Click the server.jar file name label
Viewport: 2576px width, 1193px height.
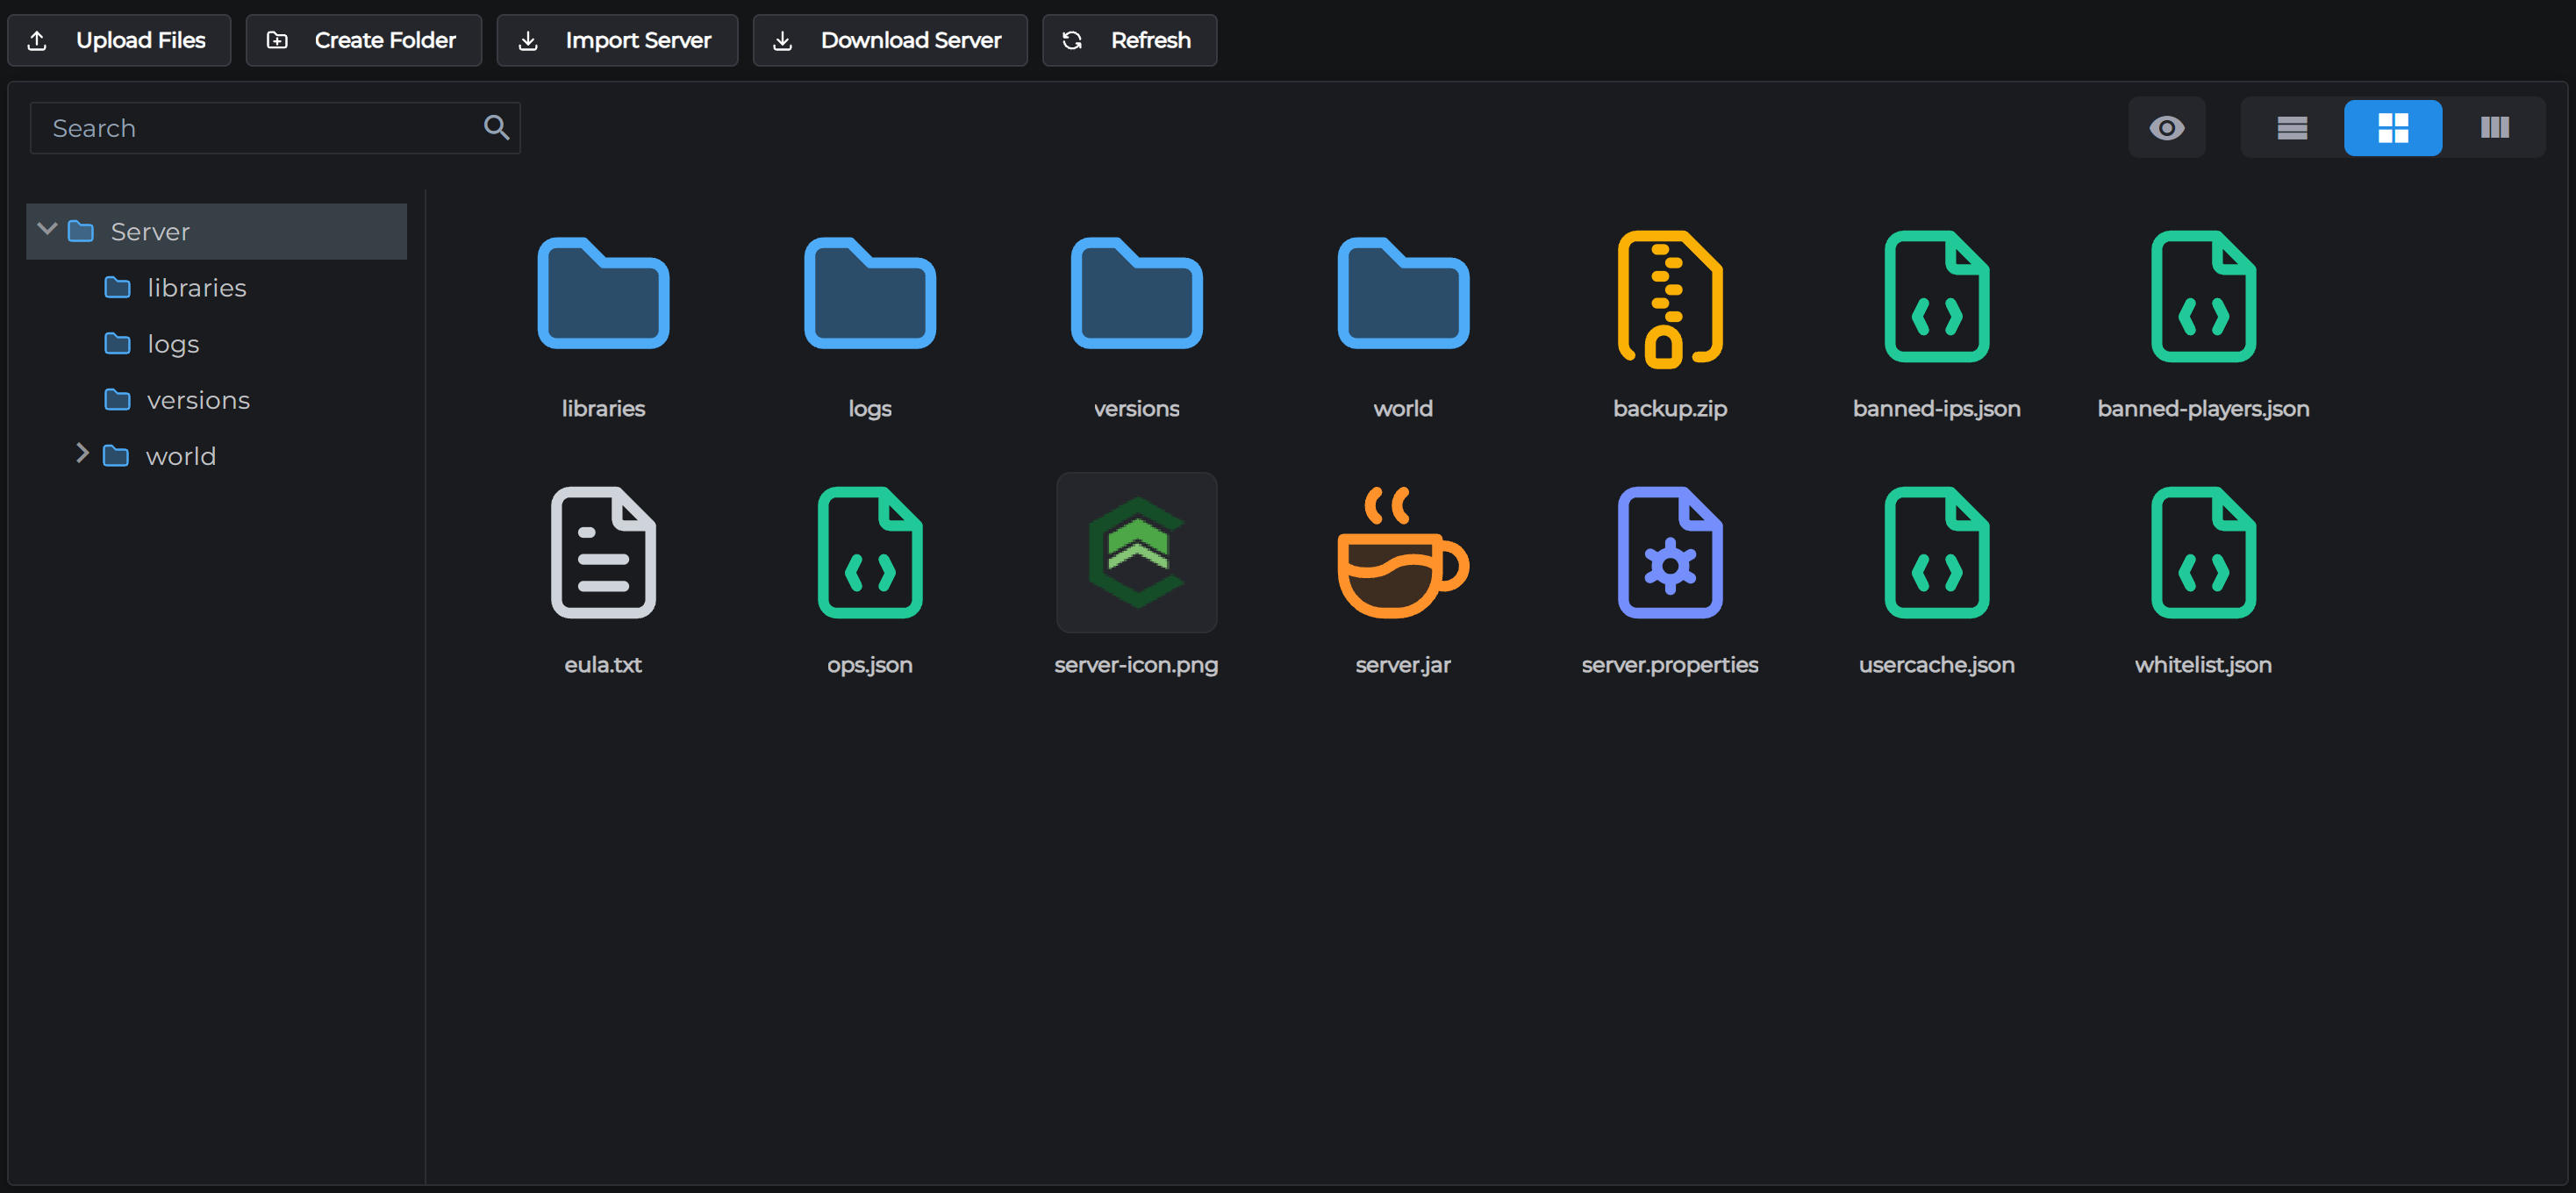coord(1403,664)
